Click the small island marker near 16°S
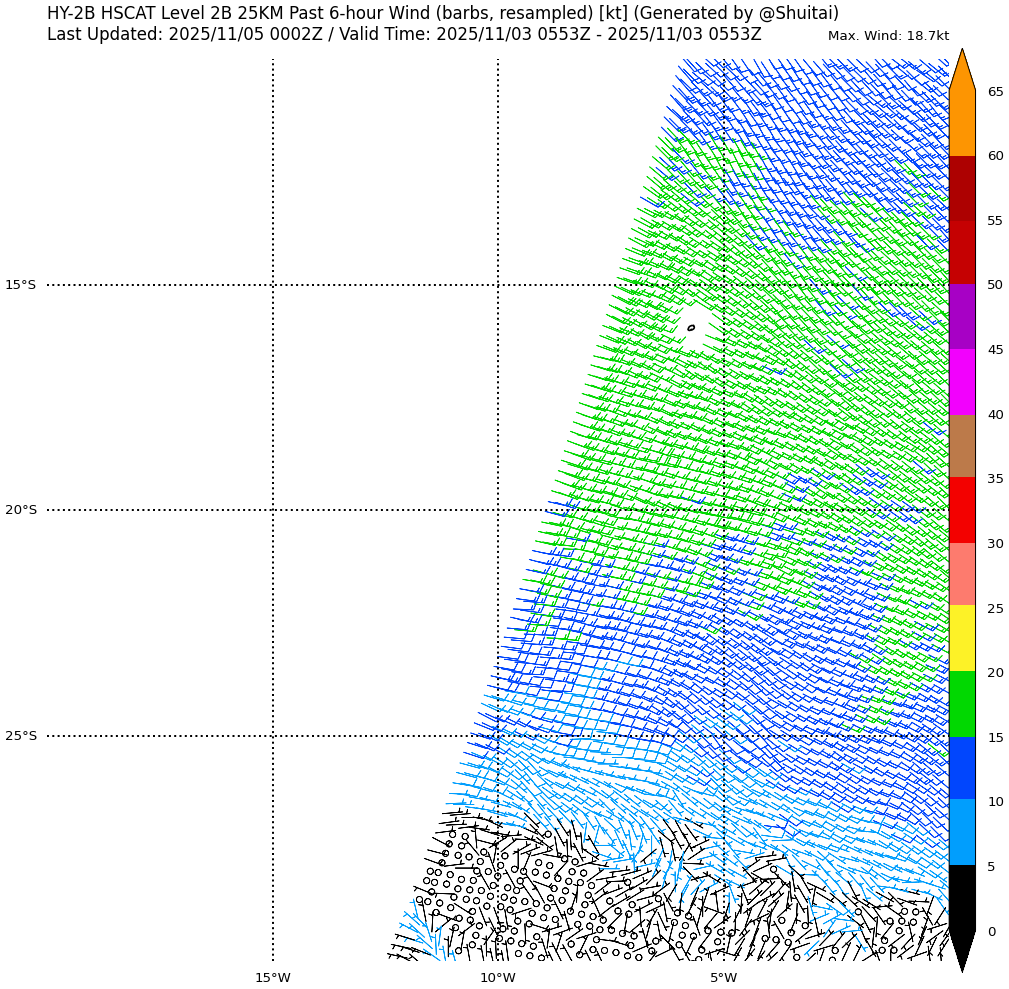The width and height of the screenshot is (1009, 989). pyautogui.click(x=691, y=327)
